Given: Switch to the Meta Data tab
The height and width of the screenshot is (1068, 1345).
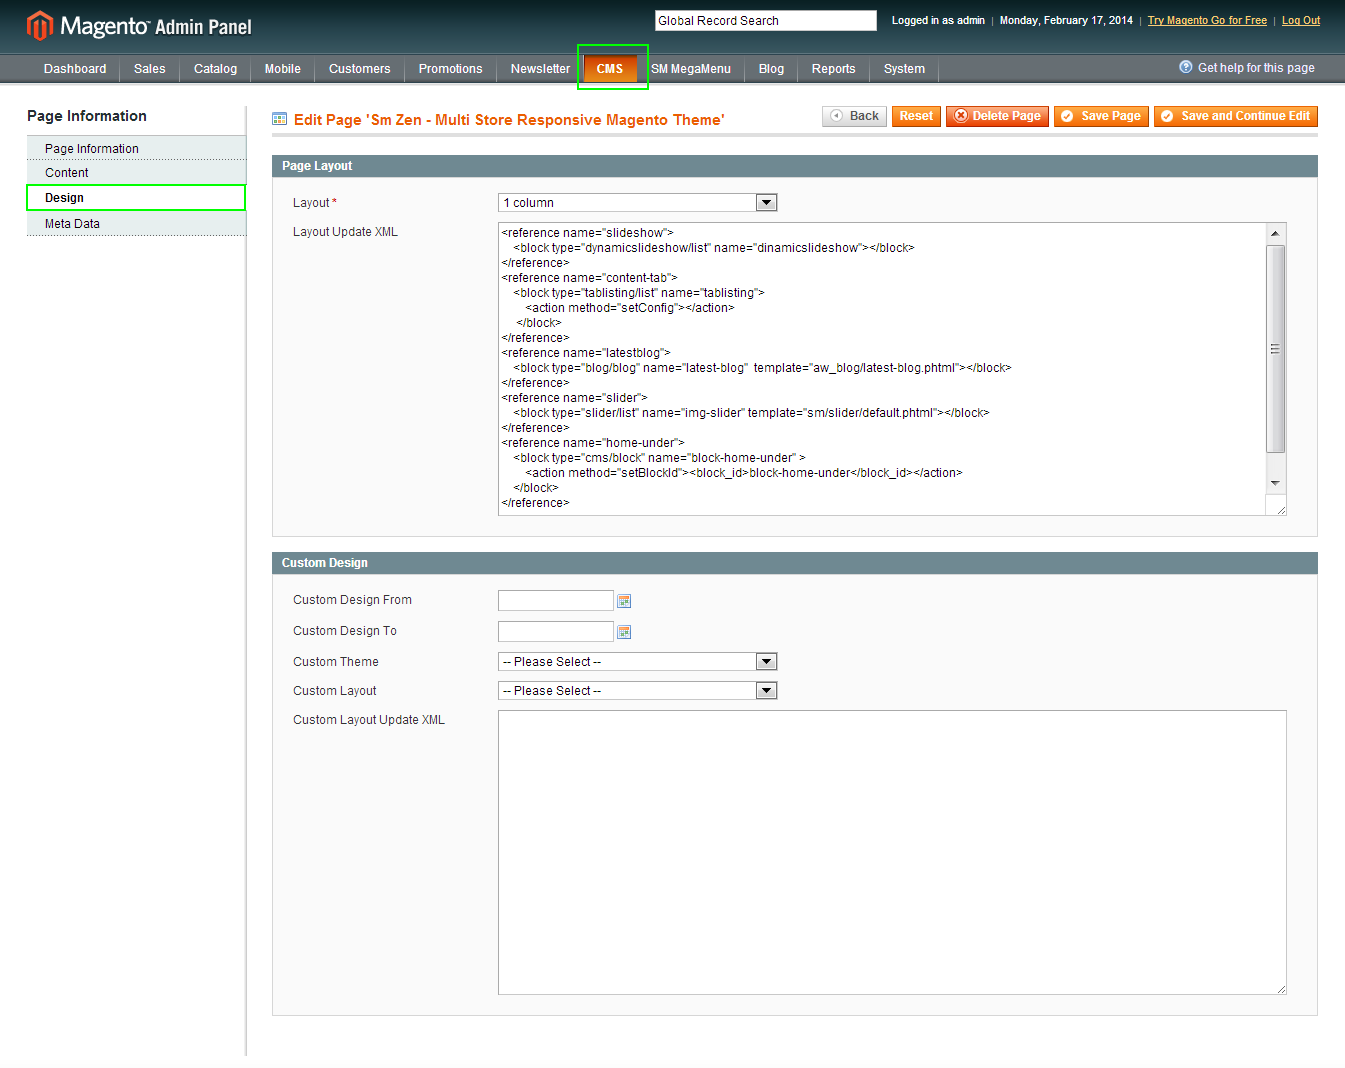Looking at the screenshot, I should tap(136, 224).
